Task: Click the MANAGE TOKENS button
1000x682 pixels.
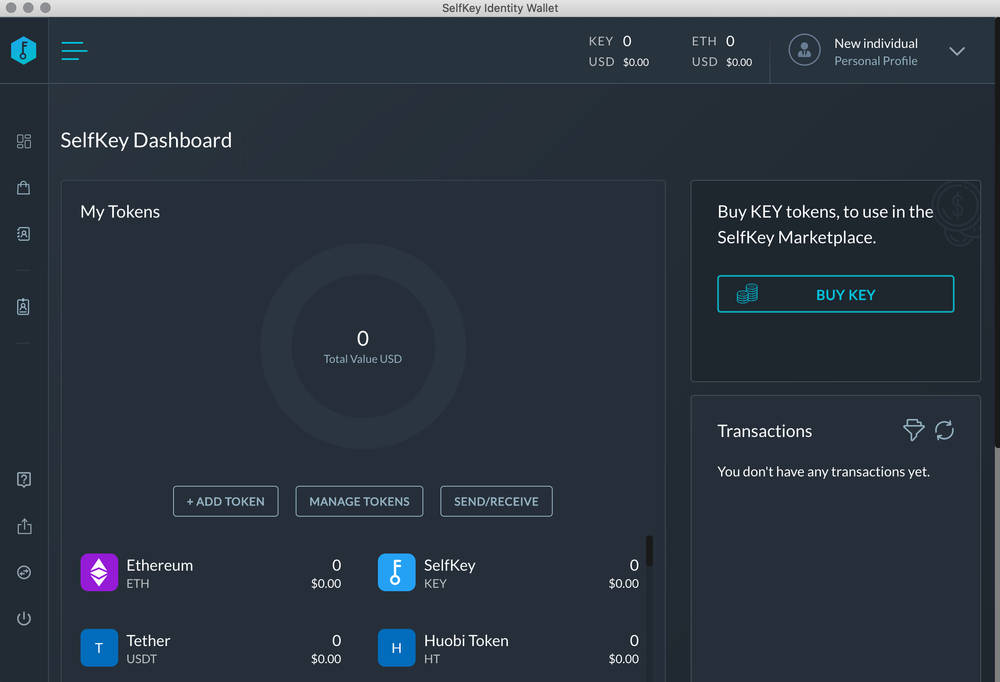Action: (x=359, y=501)
